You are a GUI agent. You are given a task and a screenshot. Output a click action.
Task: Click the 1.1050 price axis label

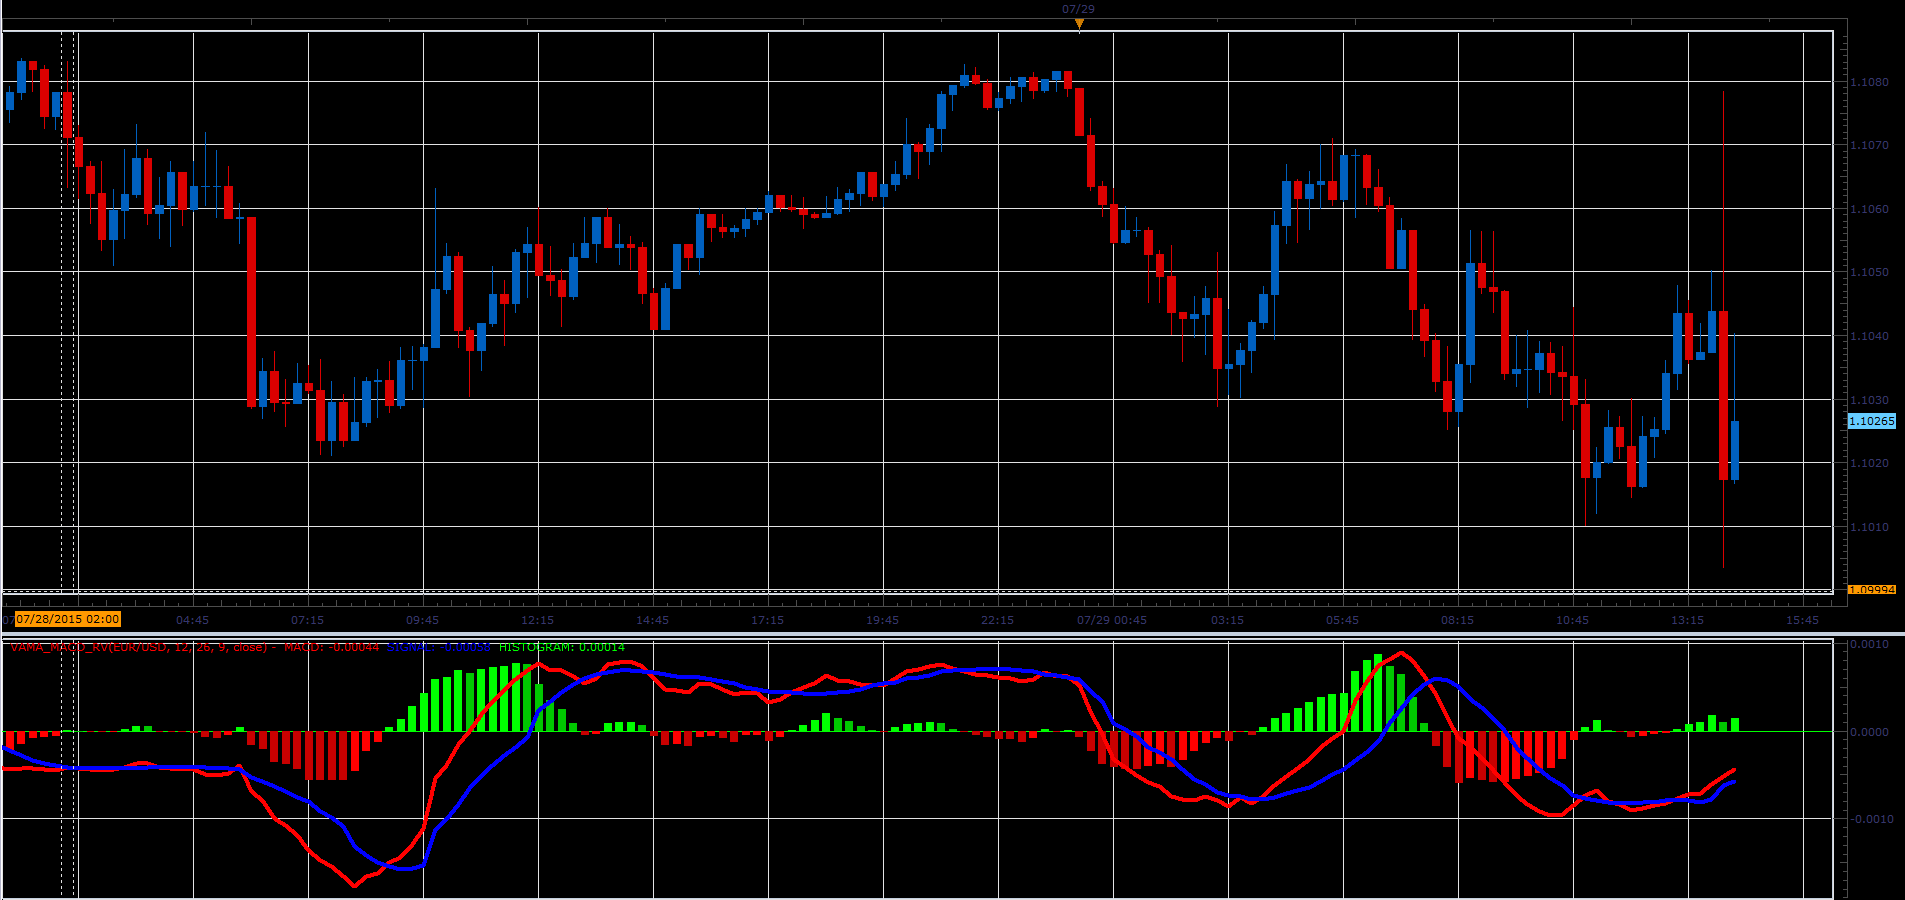pos(1870,272)
